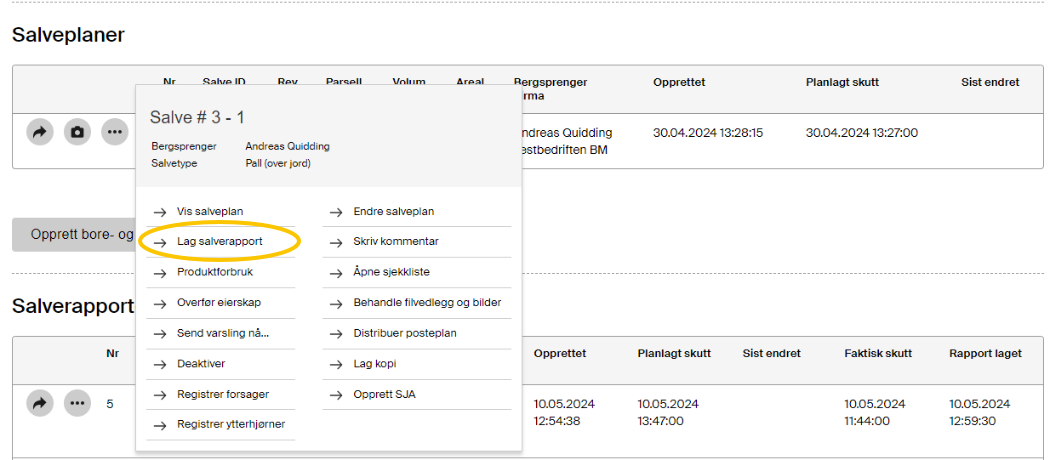Click Opprett SJA in the menu

click(384, 394)
